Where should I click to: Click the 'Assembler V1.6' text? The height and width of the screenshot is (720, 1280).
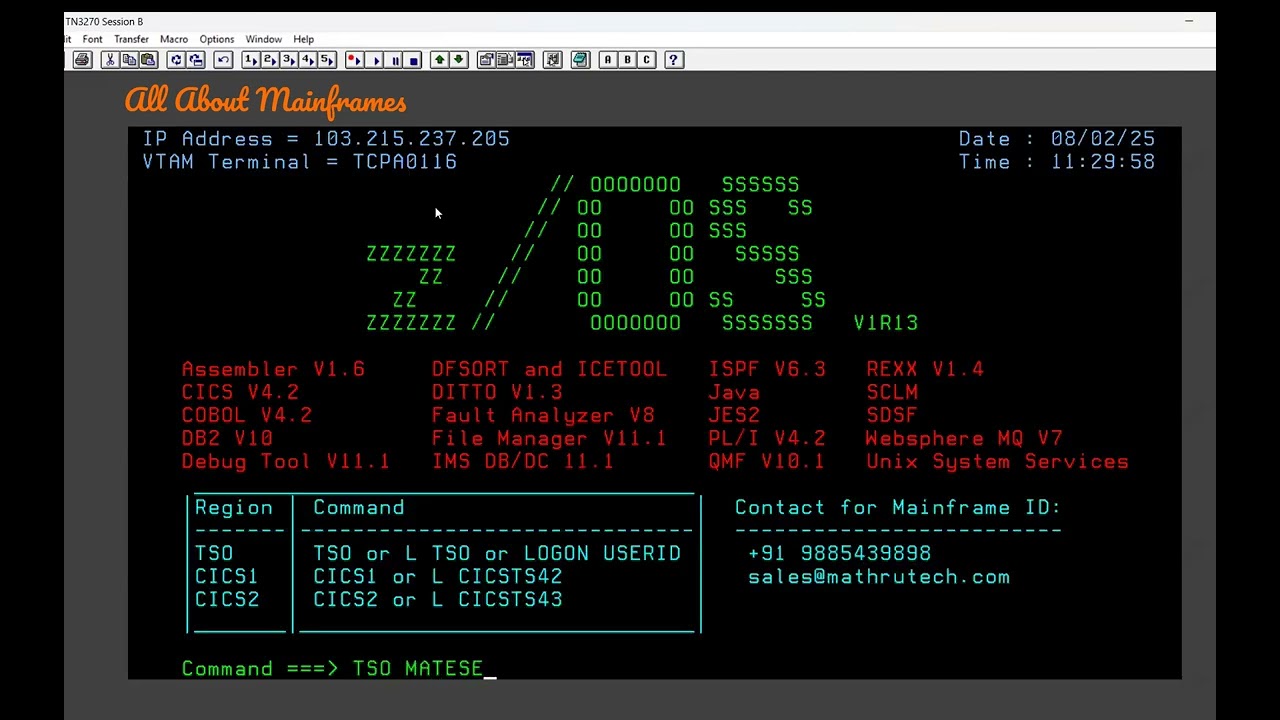click(x=273, y=369)
